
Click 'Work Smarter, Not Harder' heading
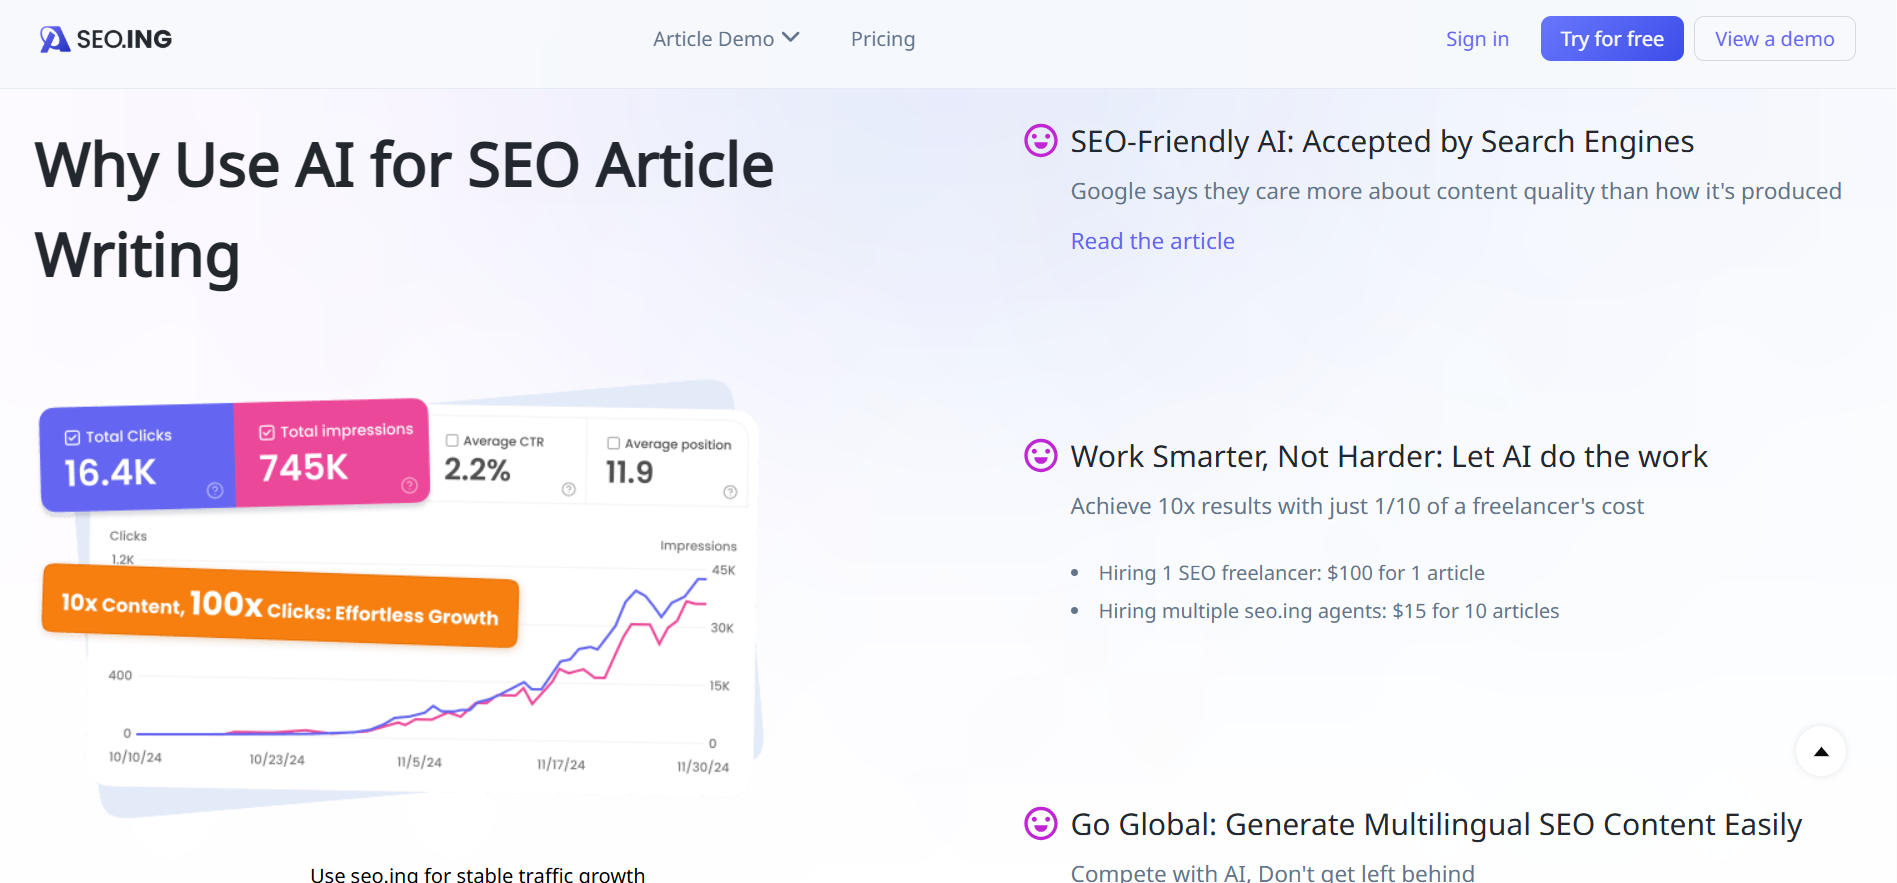pos(1389,457)
